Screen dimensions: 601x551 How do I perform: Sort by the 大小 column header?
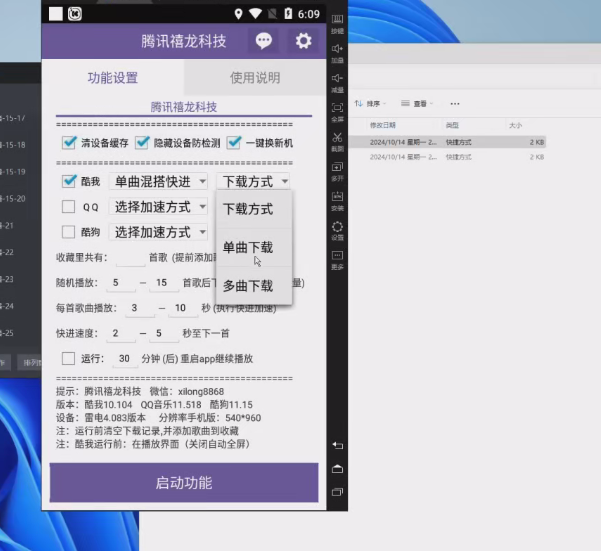point(515,125)
